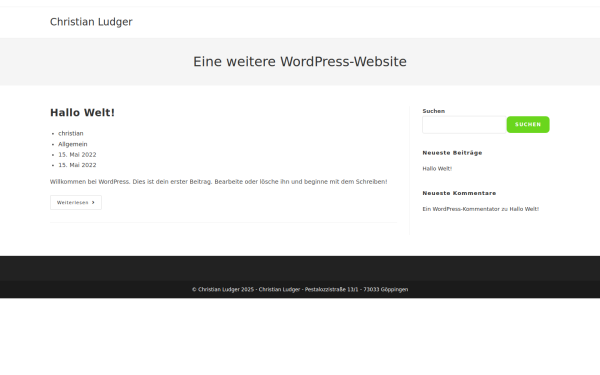Image resolution: width=600 pixels, height=375 pixels.
Task: Click the Neueste Kommentare widget heading
Action: point(459,193)
